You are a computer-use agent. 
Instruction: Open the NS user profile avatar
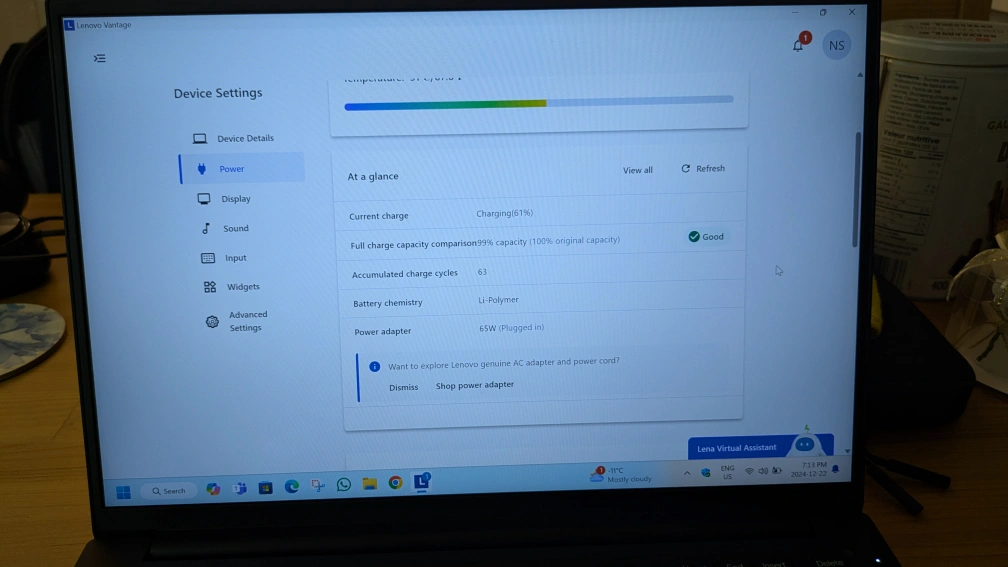pos(836,45)
